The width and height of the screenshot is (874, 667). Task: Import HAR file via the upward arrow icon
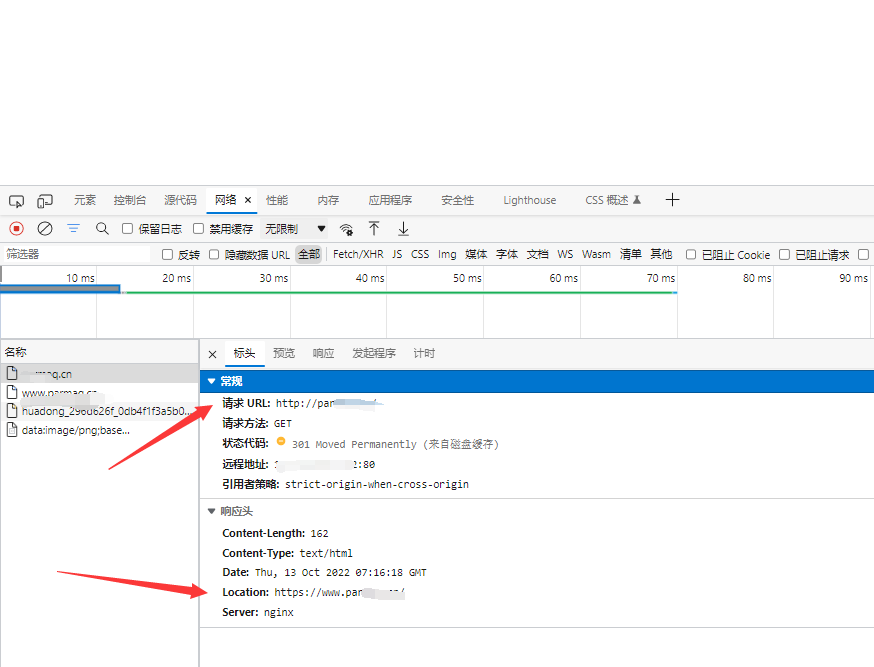pyautogui.click(x=374, y=229)
